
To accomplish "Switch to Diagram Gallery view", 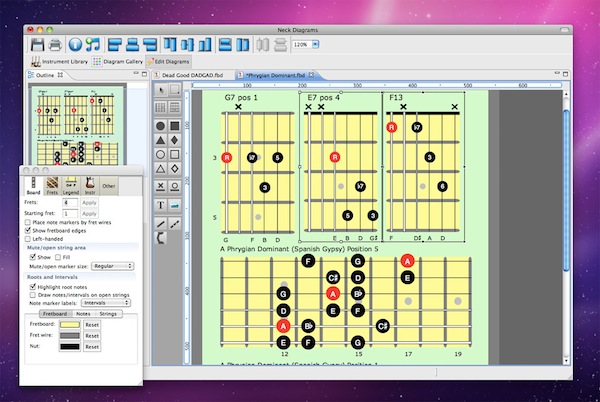I will tap(118, 62).
